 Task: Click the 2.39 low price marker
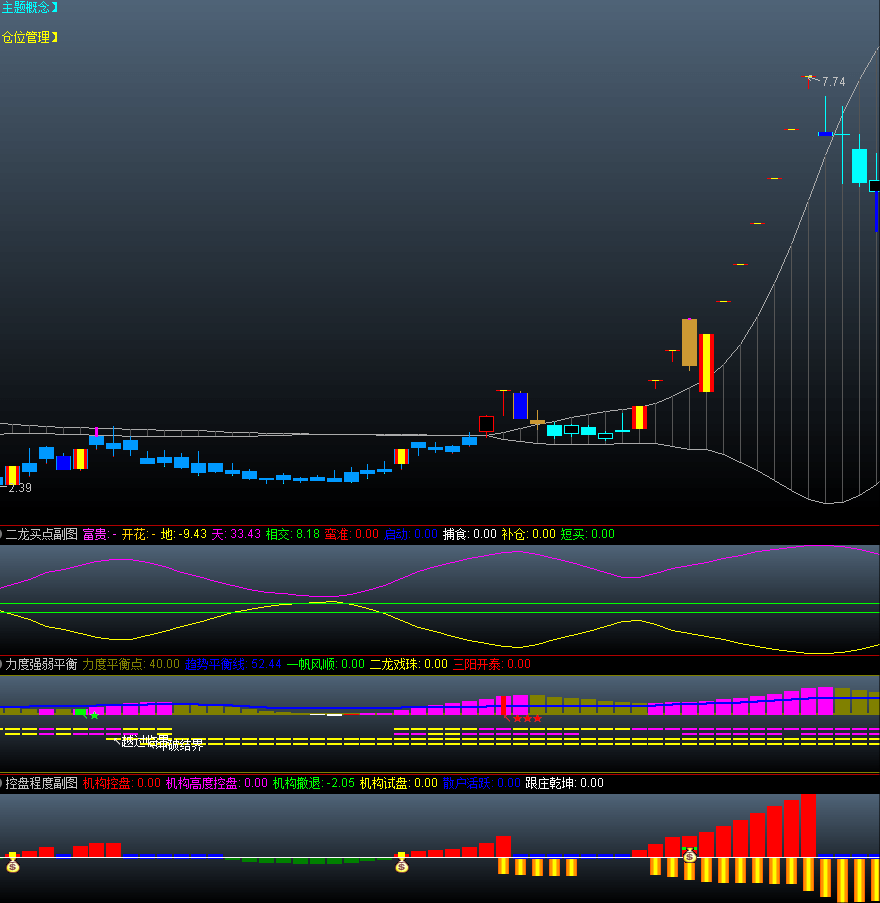point(19,488)
